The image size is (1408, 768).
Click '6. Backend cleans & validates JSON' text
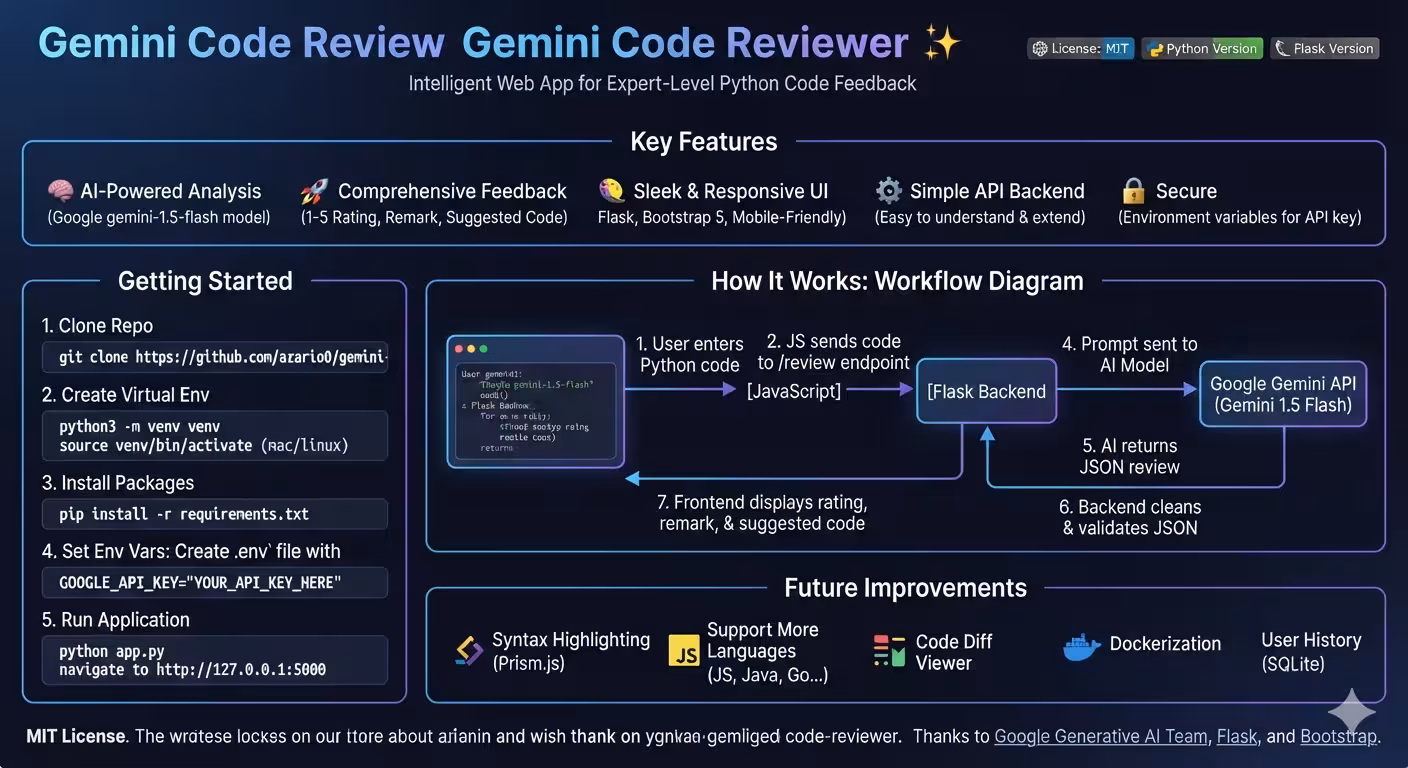(x=1130, y=517)
